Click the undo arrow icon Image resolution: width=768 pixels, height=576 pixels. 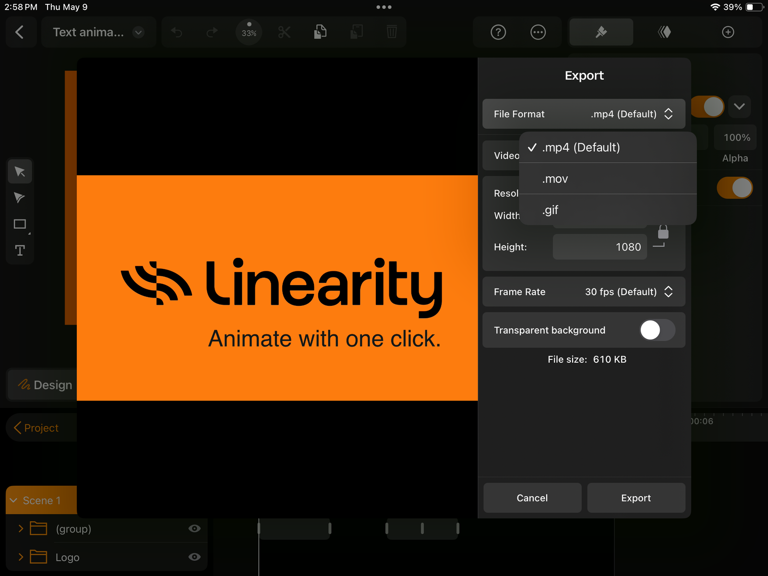[177, 32]
